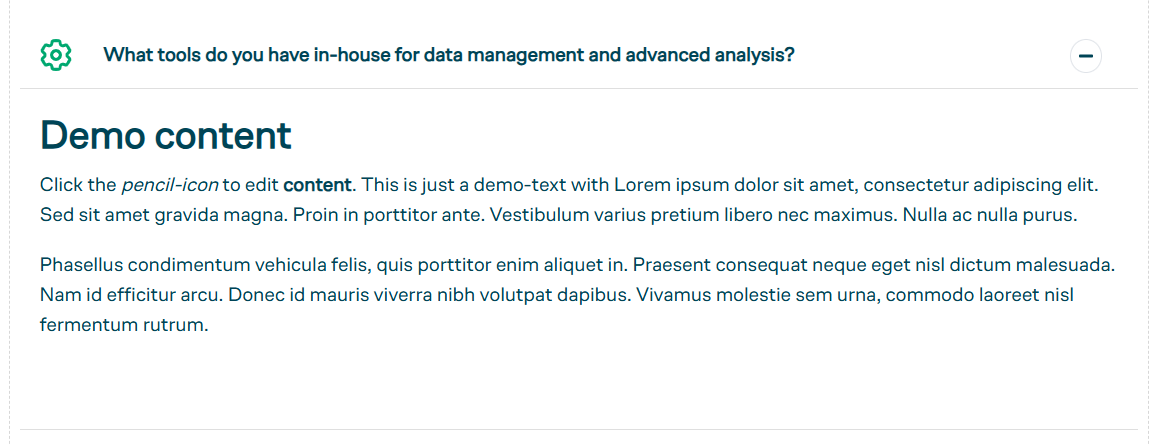This screenshot has height=445, width=1154.
Task: Select the Demo content heading
Action: (166, 135)
